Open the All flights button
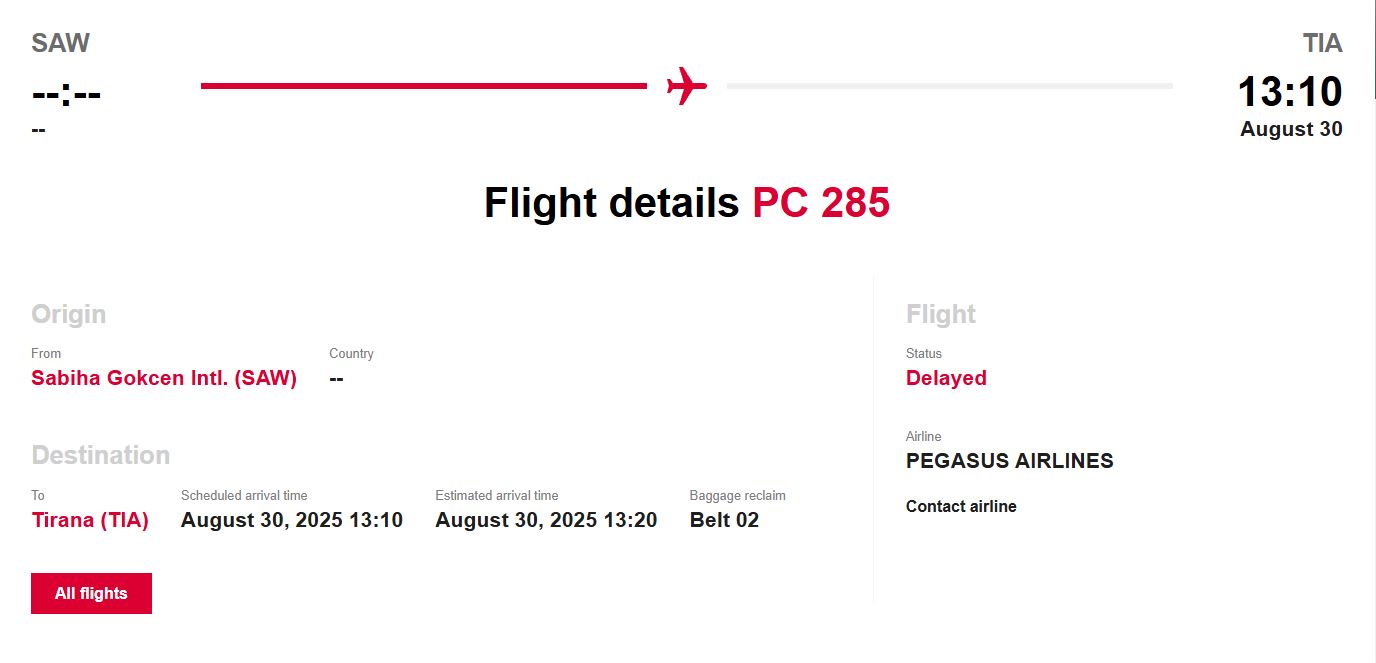 (91, 593)
